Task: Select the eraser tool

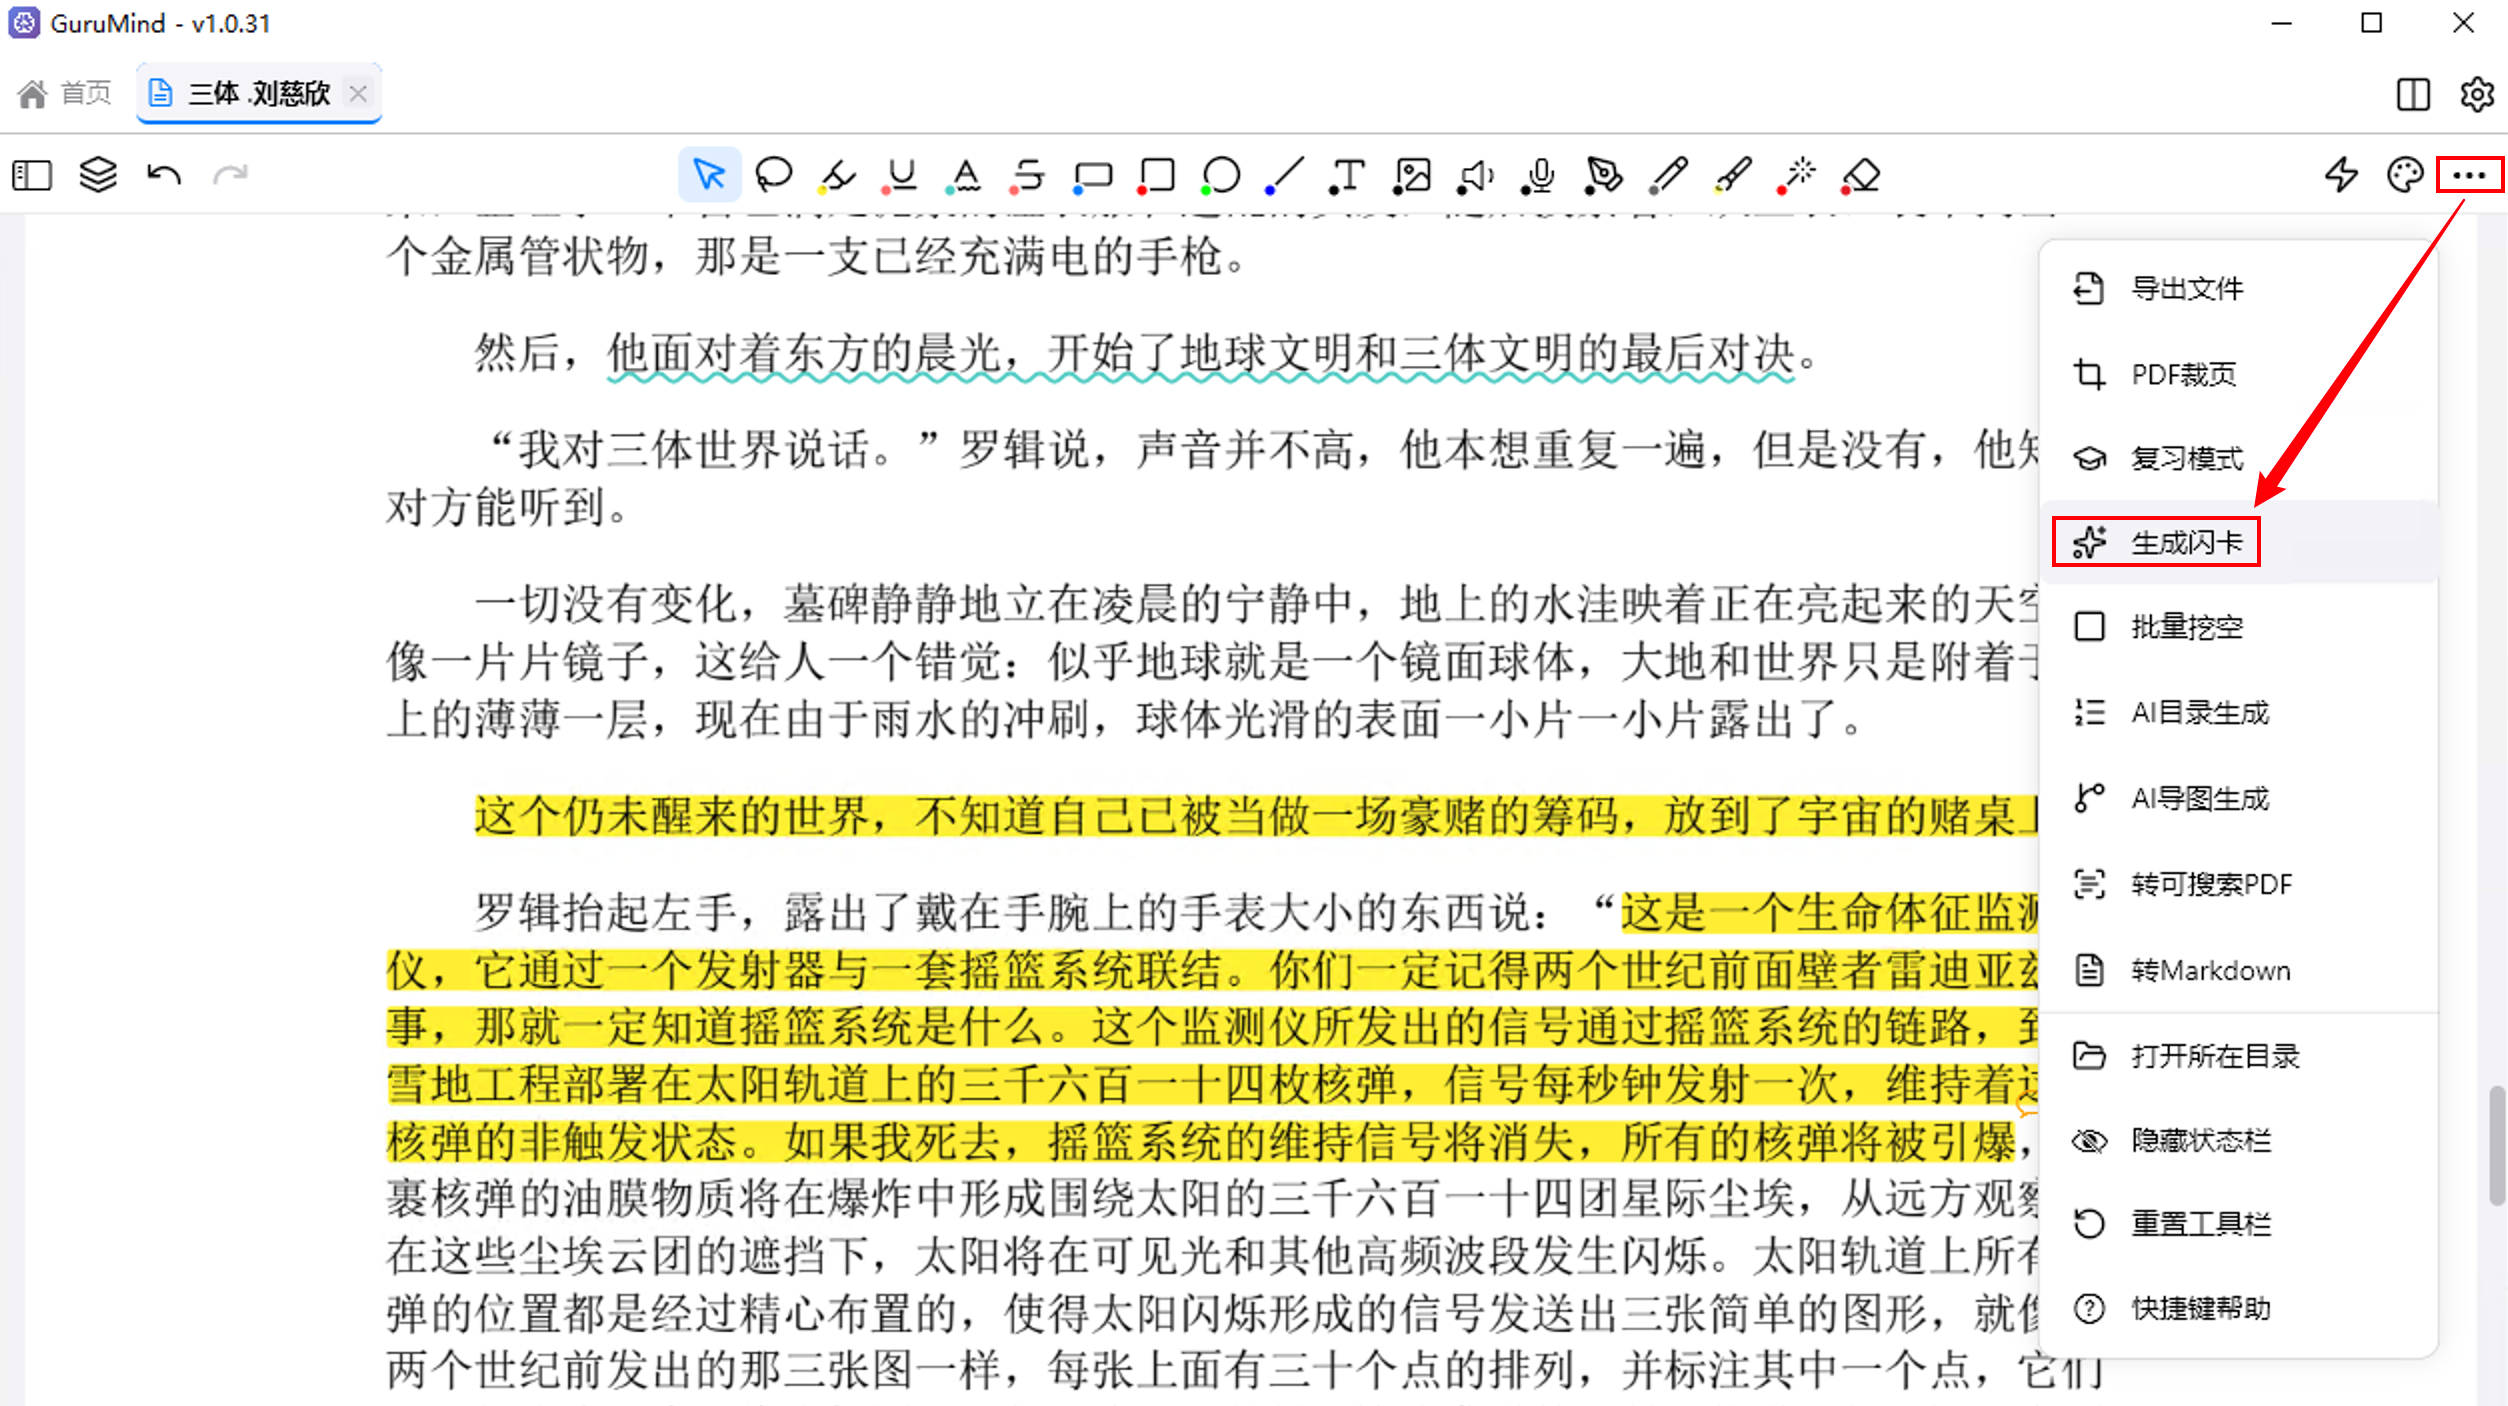Action: click(x=1860, y=175)
